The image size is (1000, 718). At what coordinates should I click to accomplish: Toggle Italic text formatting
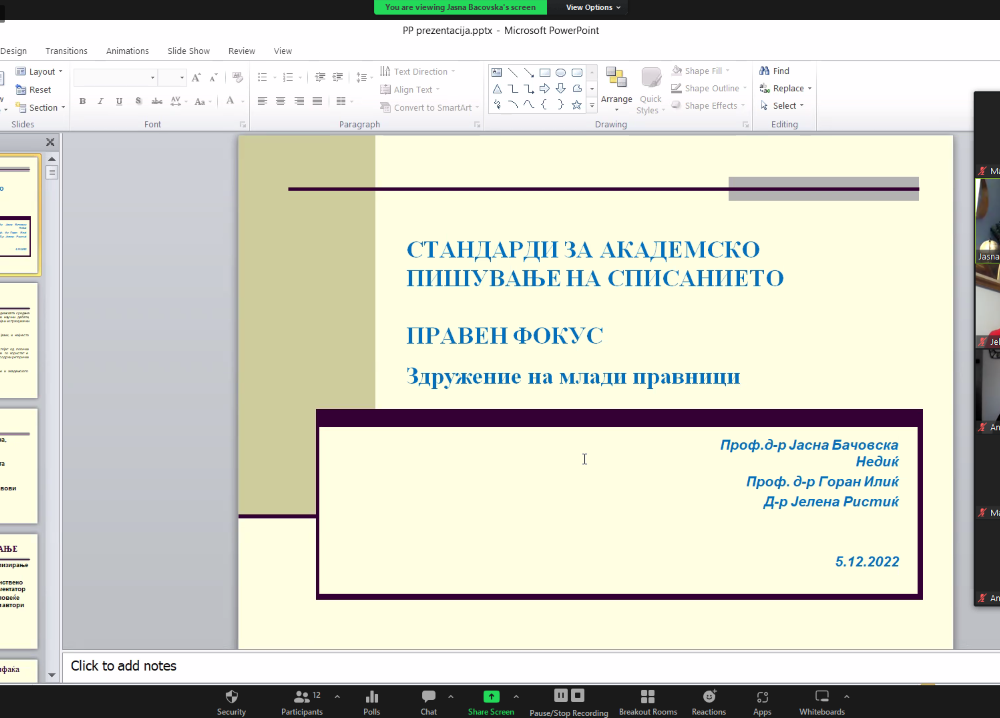click(101, 101)
